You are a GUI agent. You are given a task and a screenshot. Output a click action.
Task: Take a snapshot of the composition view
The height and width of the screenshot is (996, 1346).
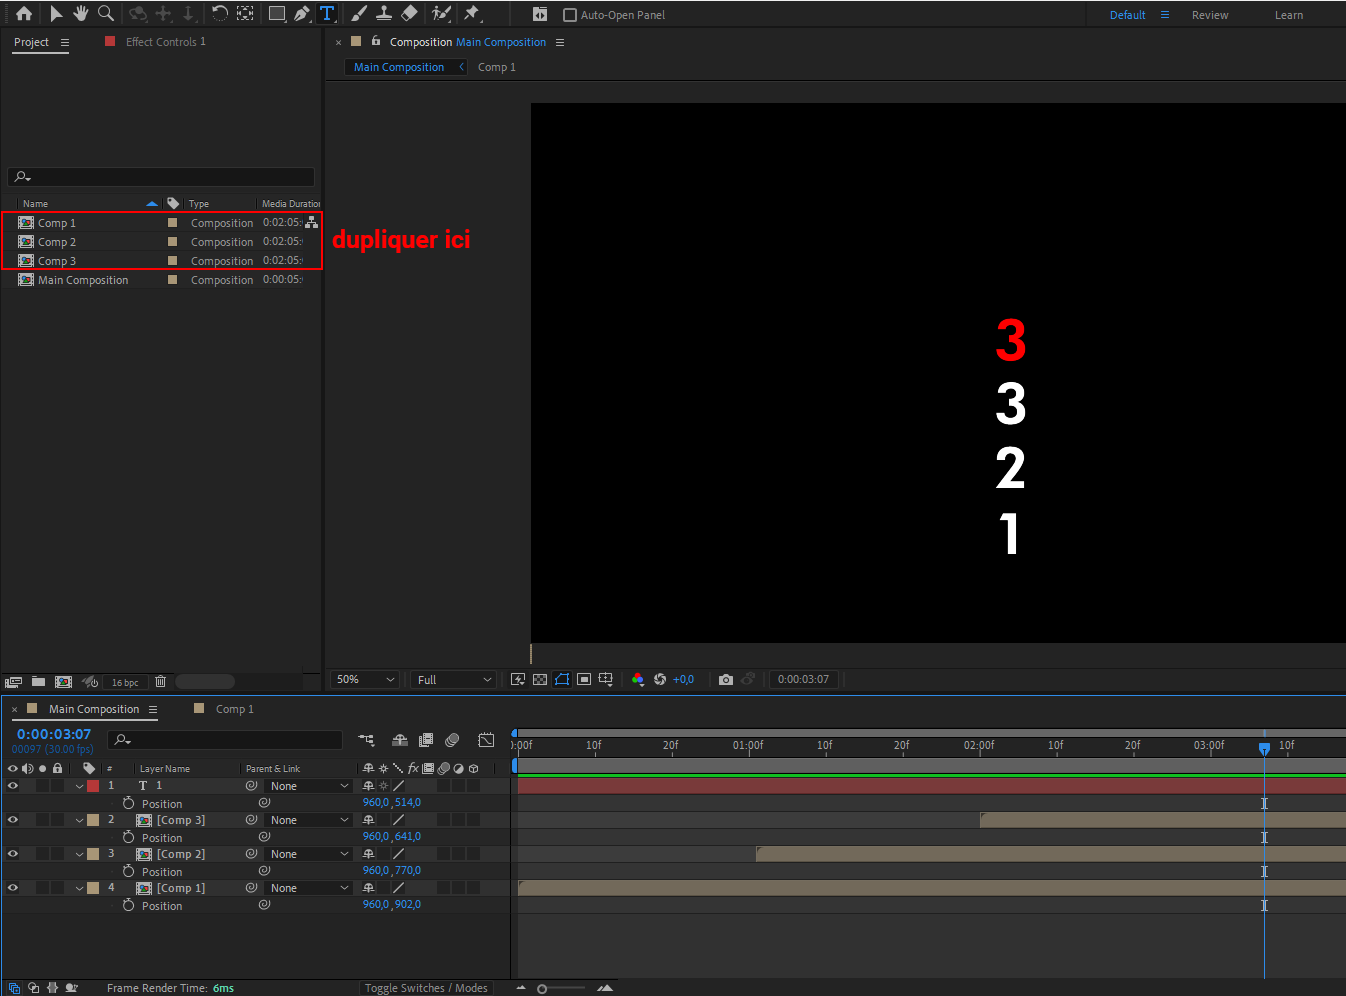point(726,679)
